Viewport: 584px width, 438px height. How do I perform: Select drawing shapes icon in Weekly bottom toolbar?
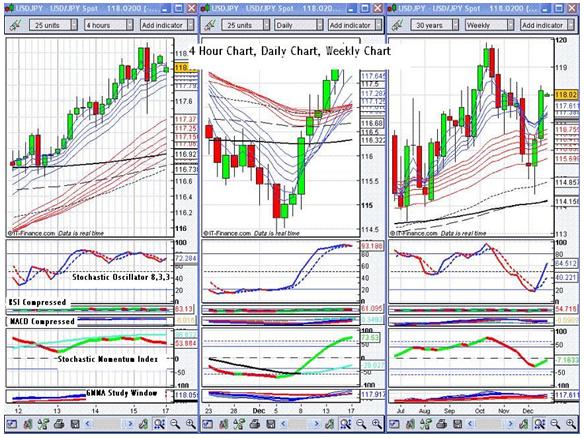[426, 424]
